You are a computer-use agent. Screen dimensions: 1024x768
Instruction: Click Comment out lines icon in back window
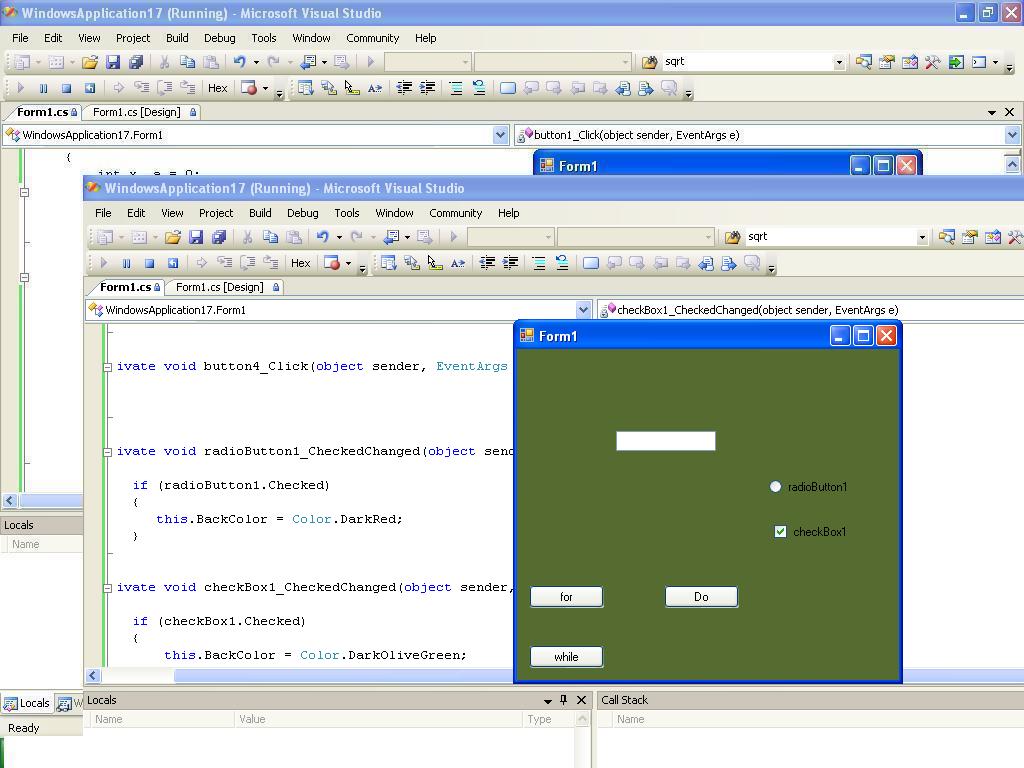point(456,88)
